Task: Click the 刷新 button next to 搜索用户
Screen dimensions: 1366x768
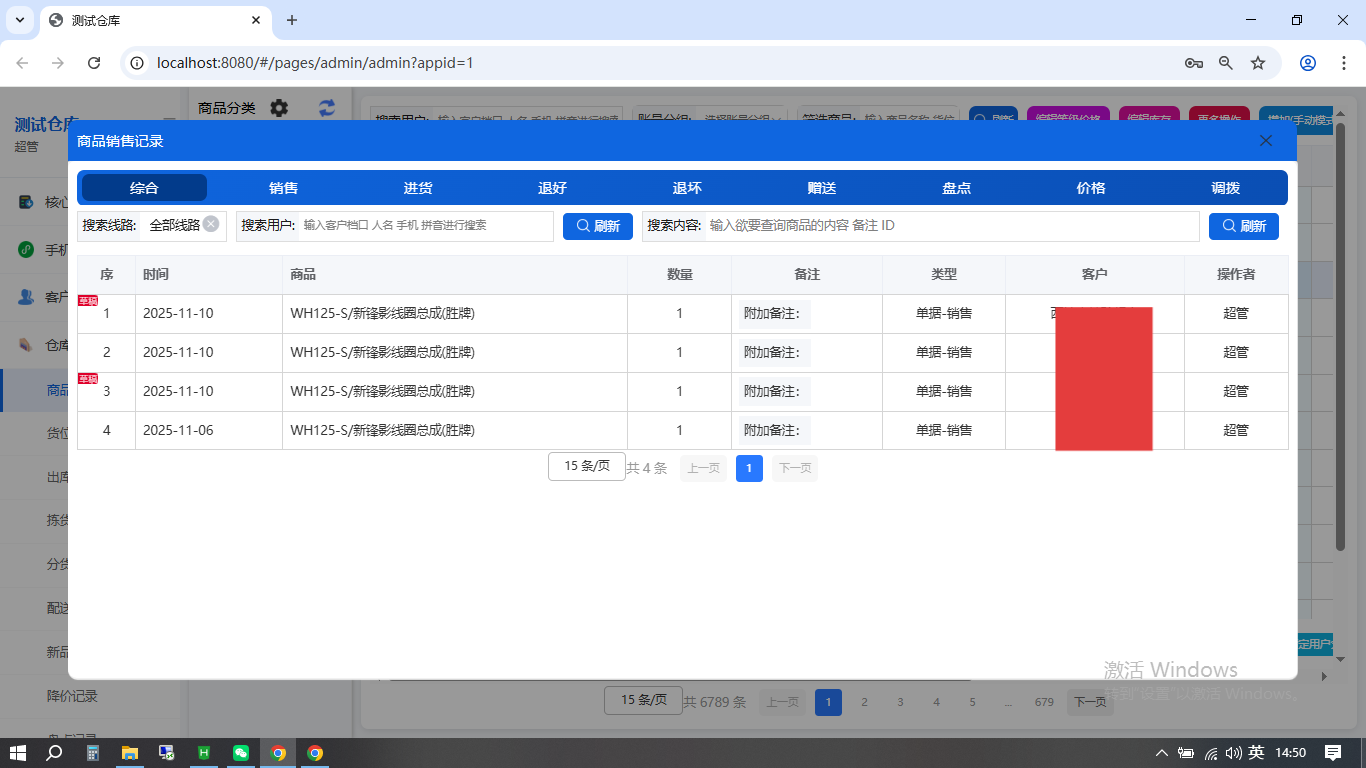Action: tap(597, 226)
